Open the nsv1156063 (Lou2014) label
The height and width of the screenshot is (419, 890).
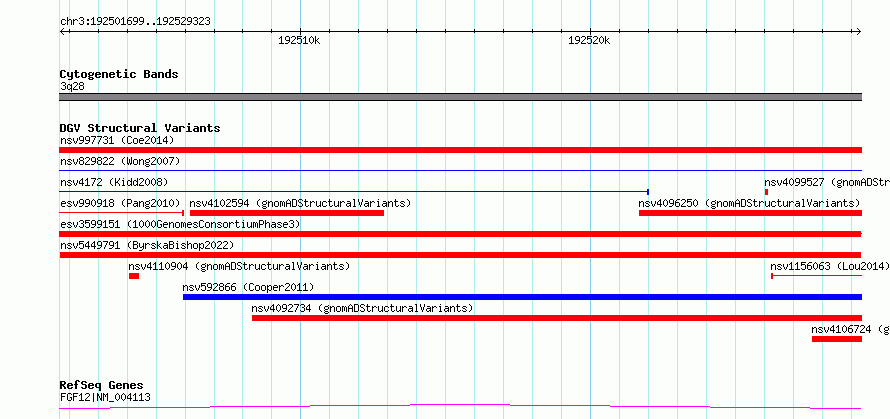click(829, 266)
